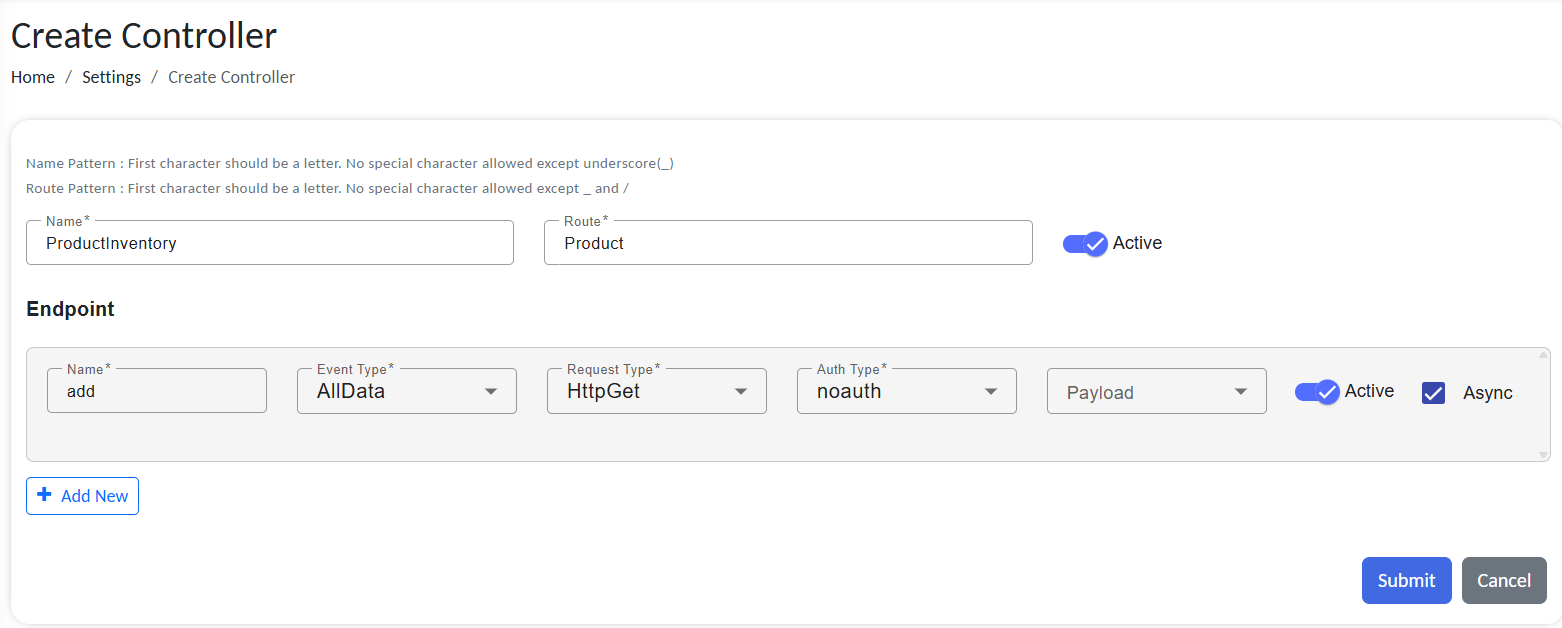Go to Home via breadcrumb
This screenshot has height=628, width=1562.
pyautogui.click(x=33, y=77)
